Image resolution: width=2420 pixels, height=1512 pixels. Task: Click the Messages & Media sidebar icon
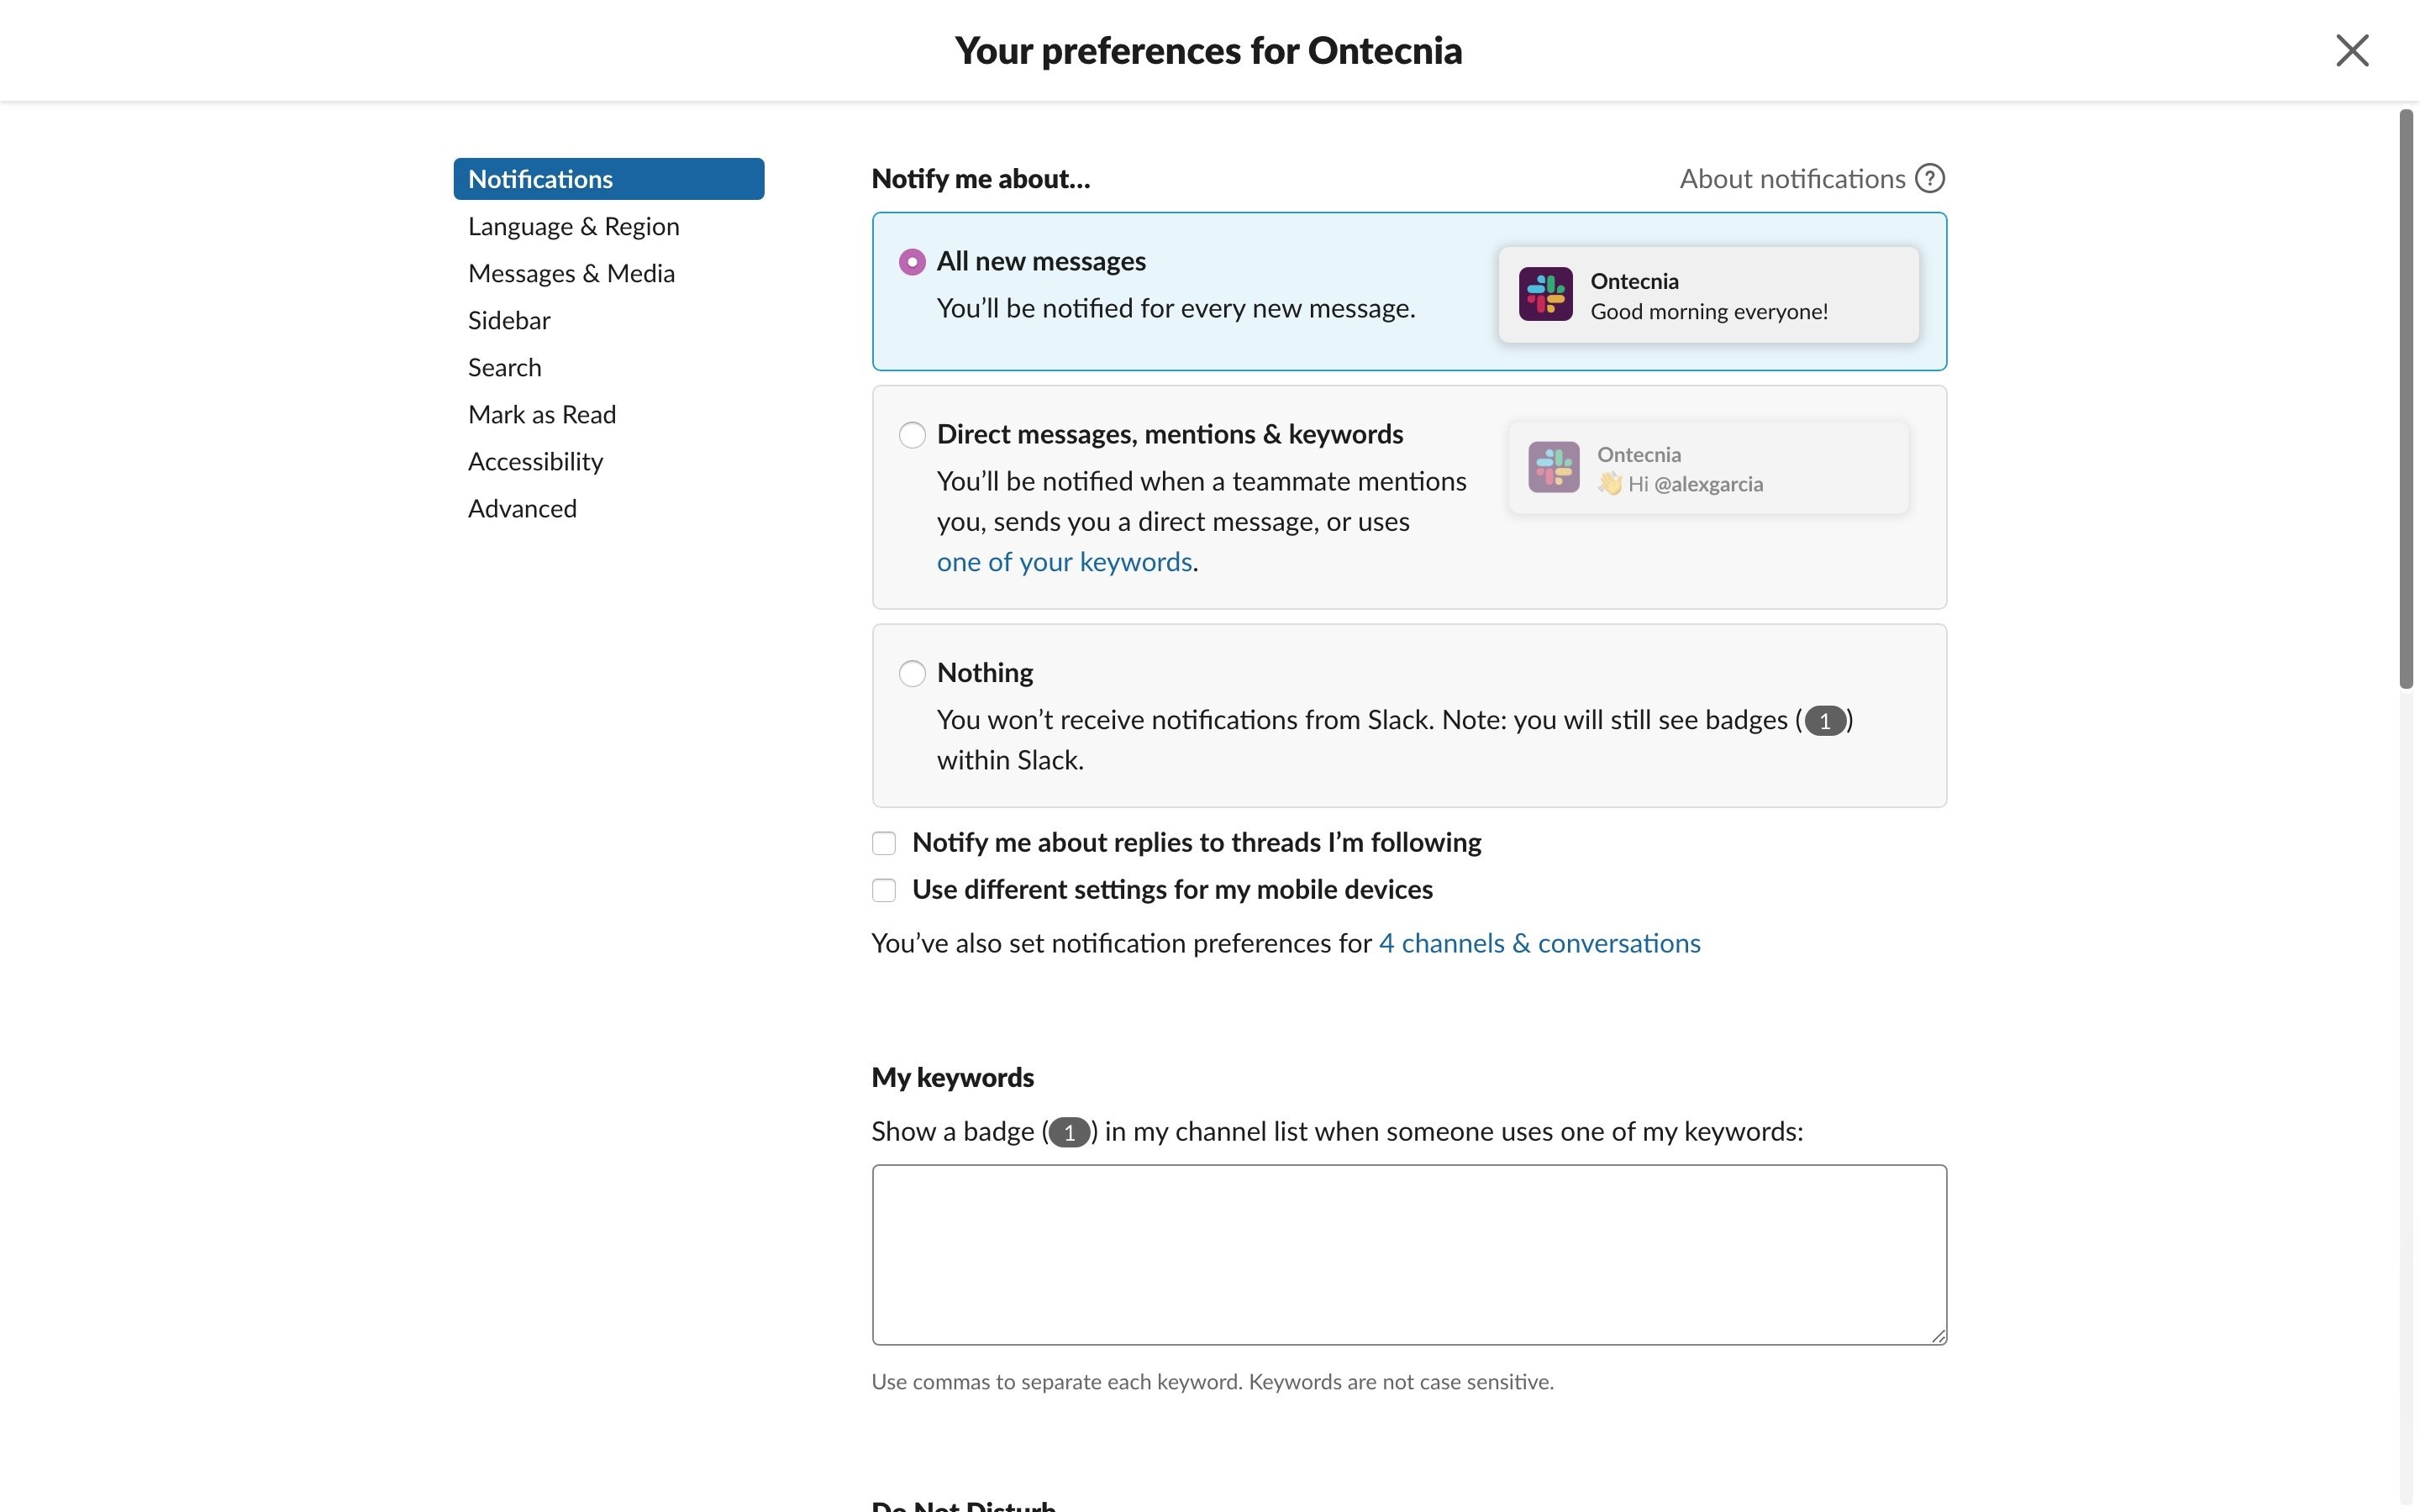point(571,272)
